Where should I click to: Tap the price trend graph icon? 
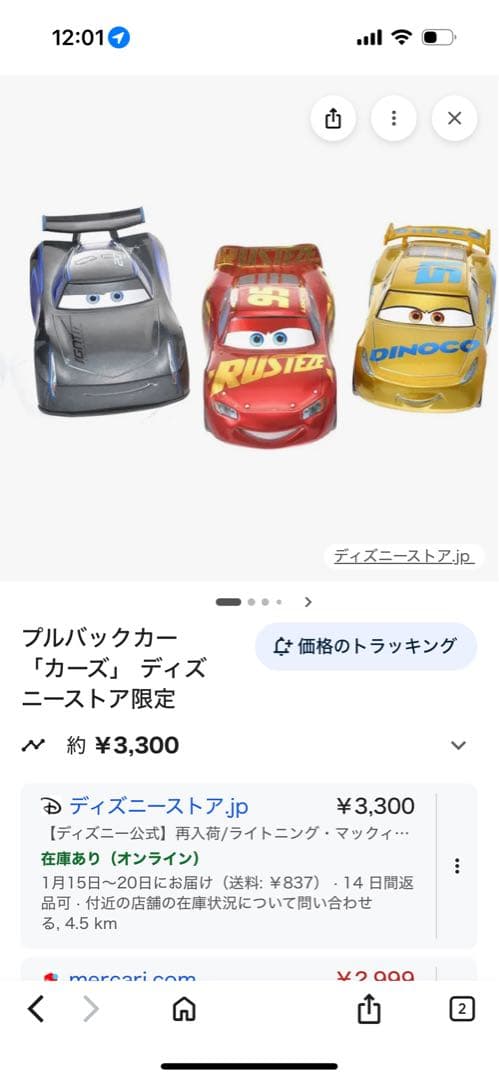click(x=33, y=745)
